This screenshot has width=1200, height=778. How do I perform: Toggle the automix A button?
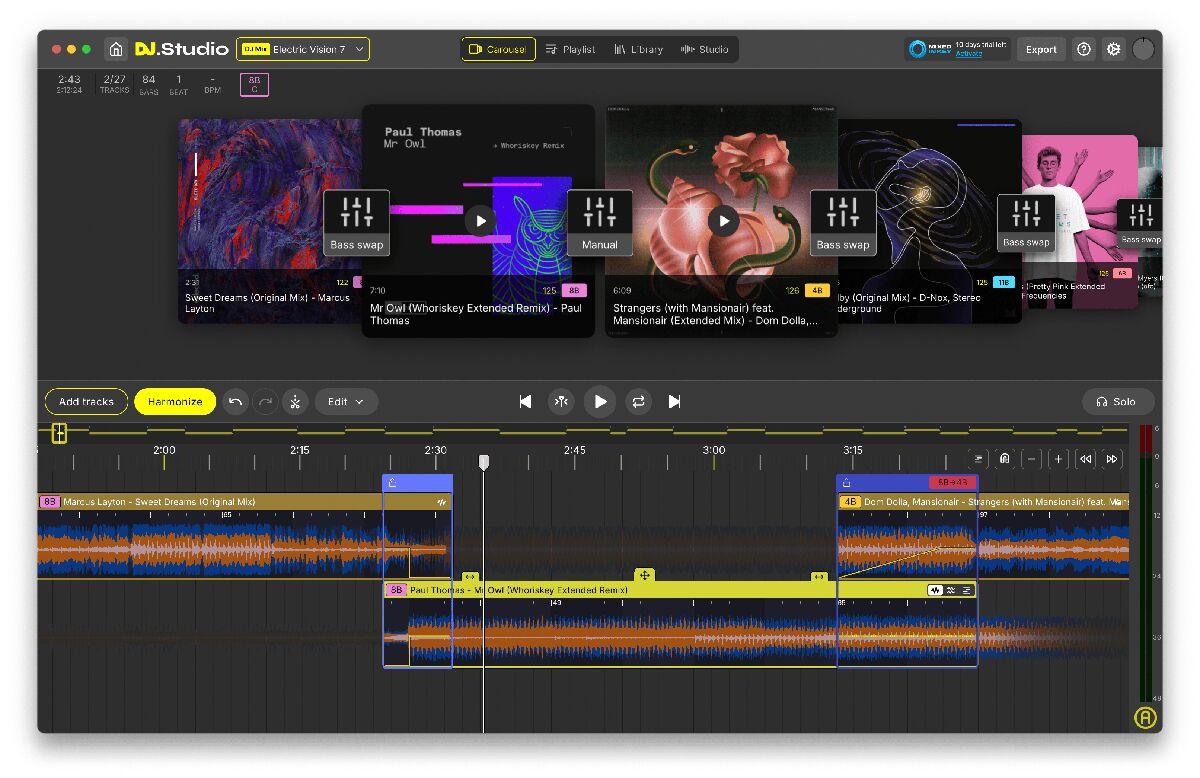pyautogui.click(x=1144, y=717)
